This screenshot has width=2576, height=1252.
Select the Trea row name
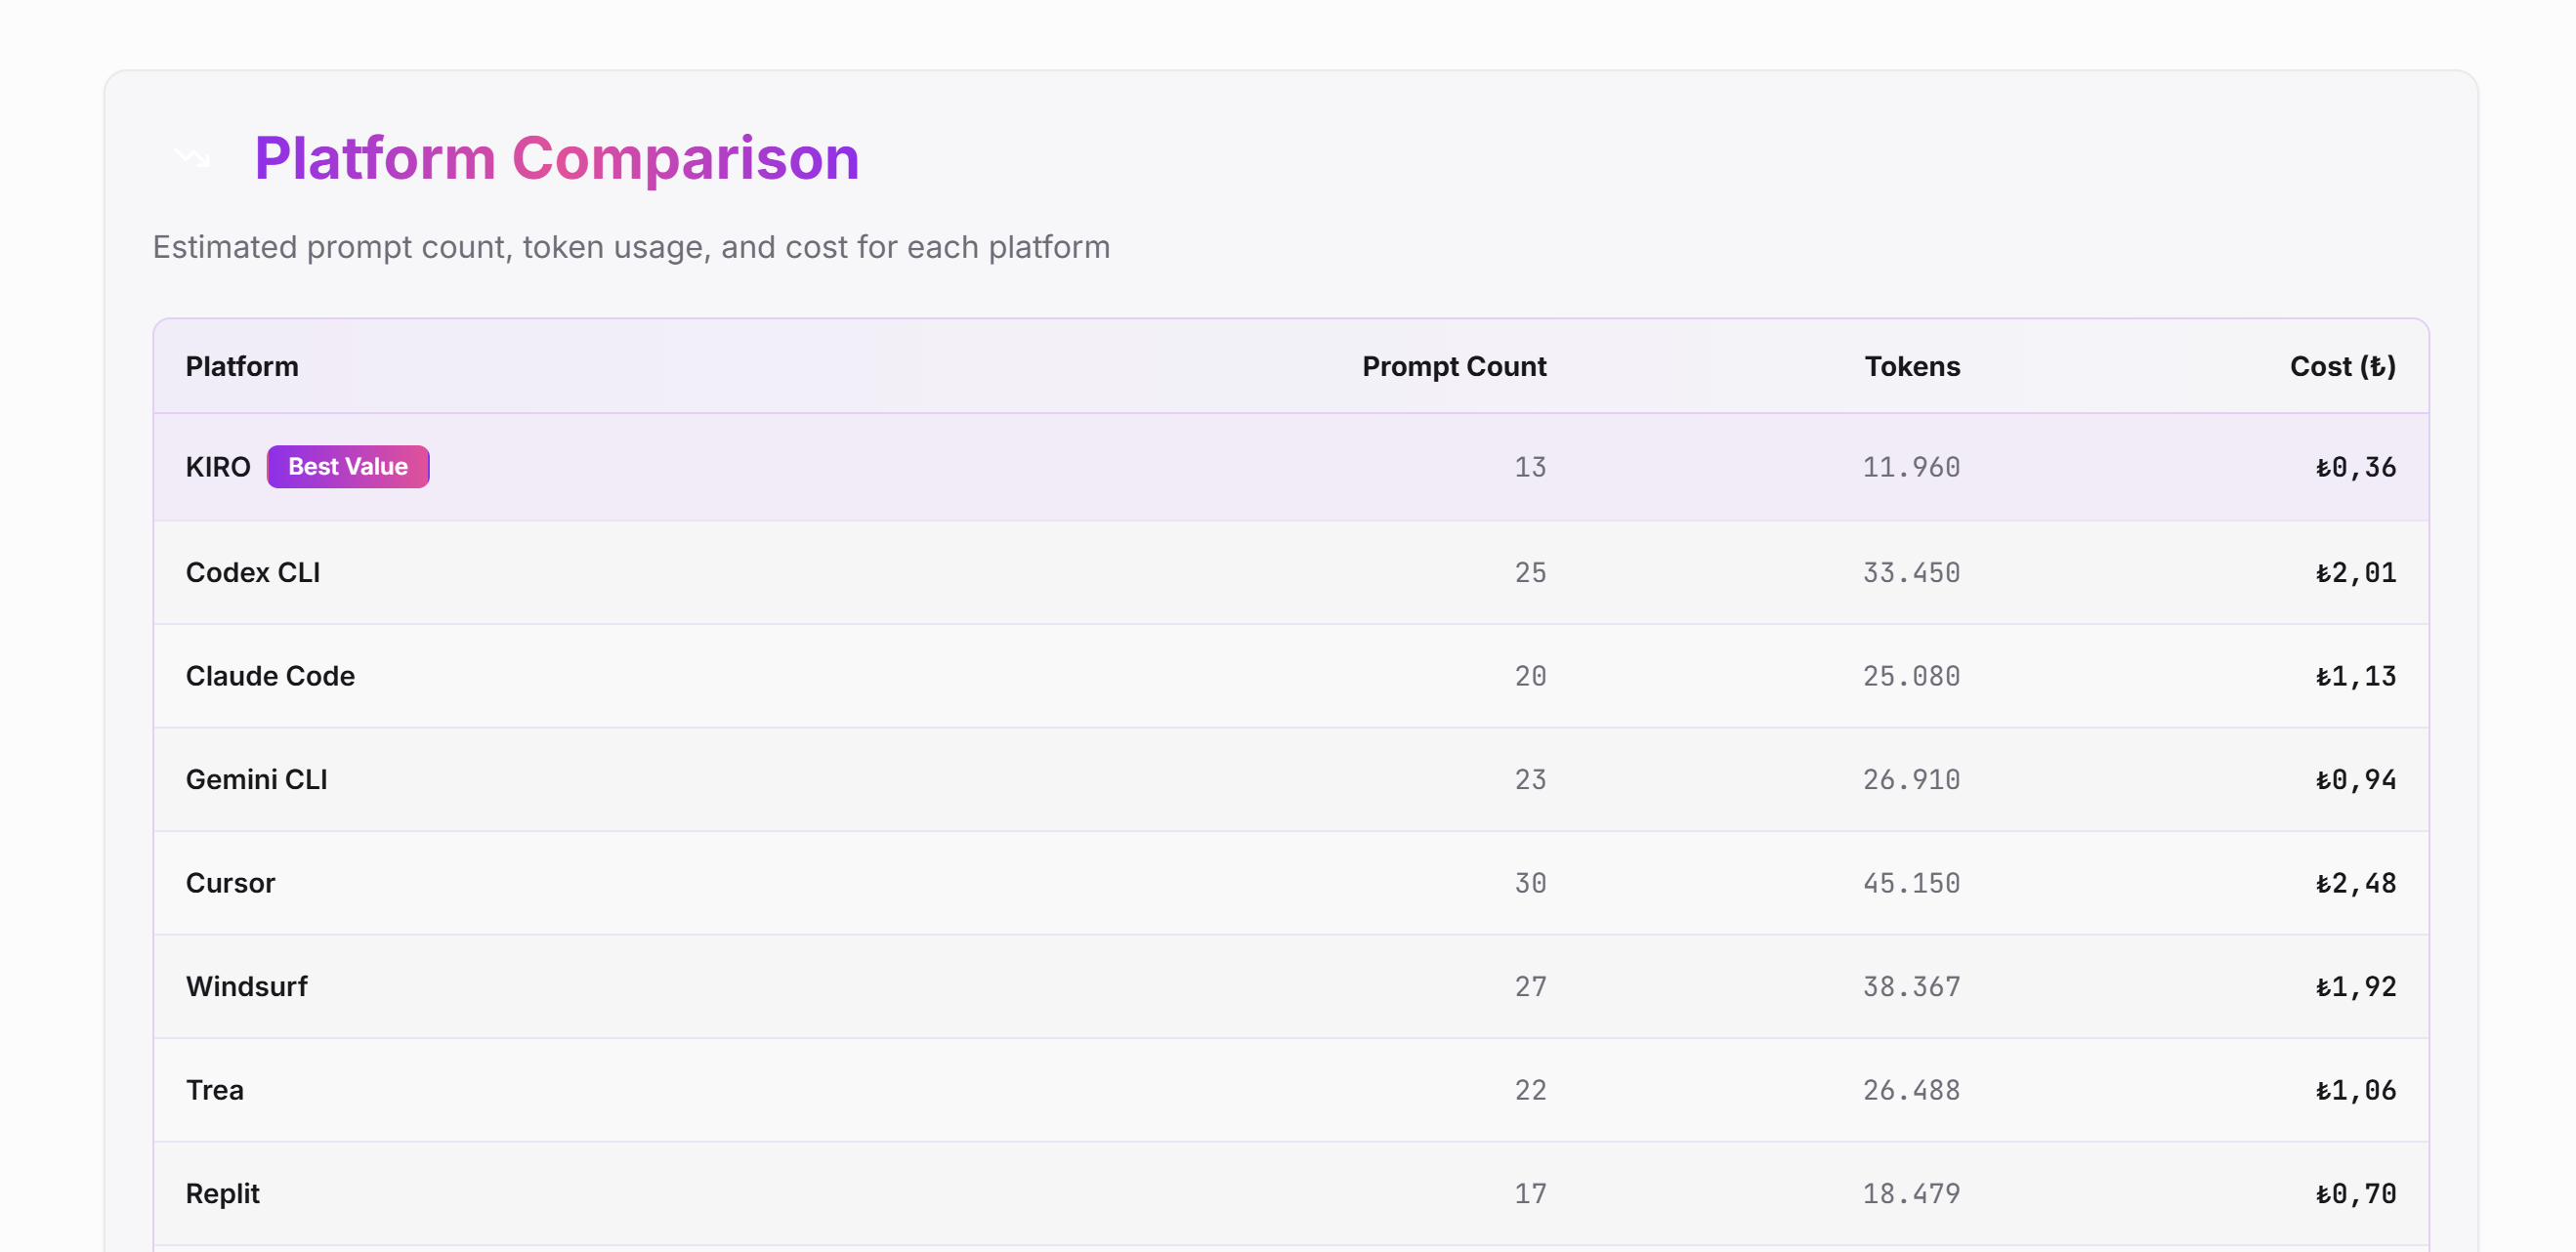click(214, 1090)
